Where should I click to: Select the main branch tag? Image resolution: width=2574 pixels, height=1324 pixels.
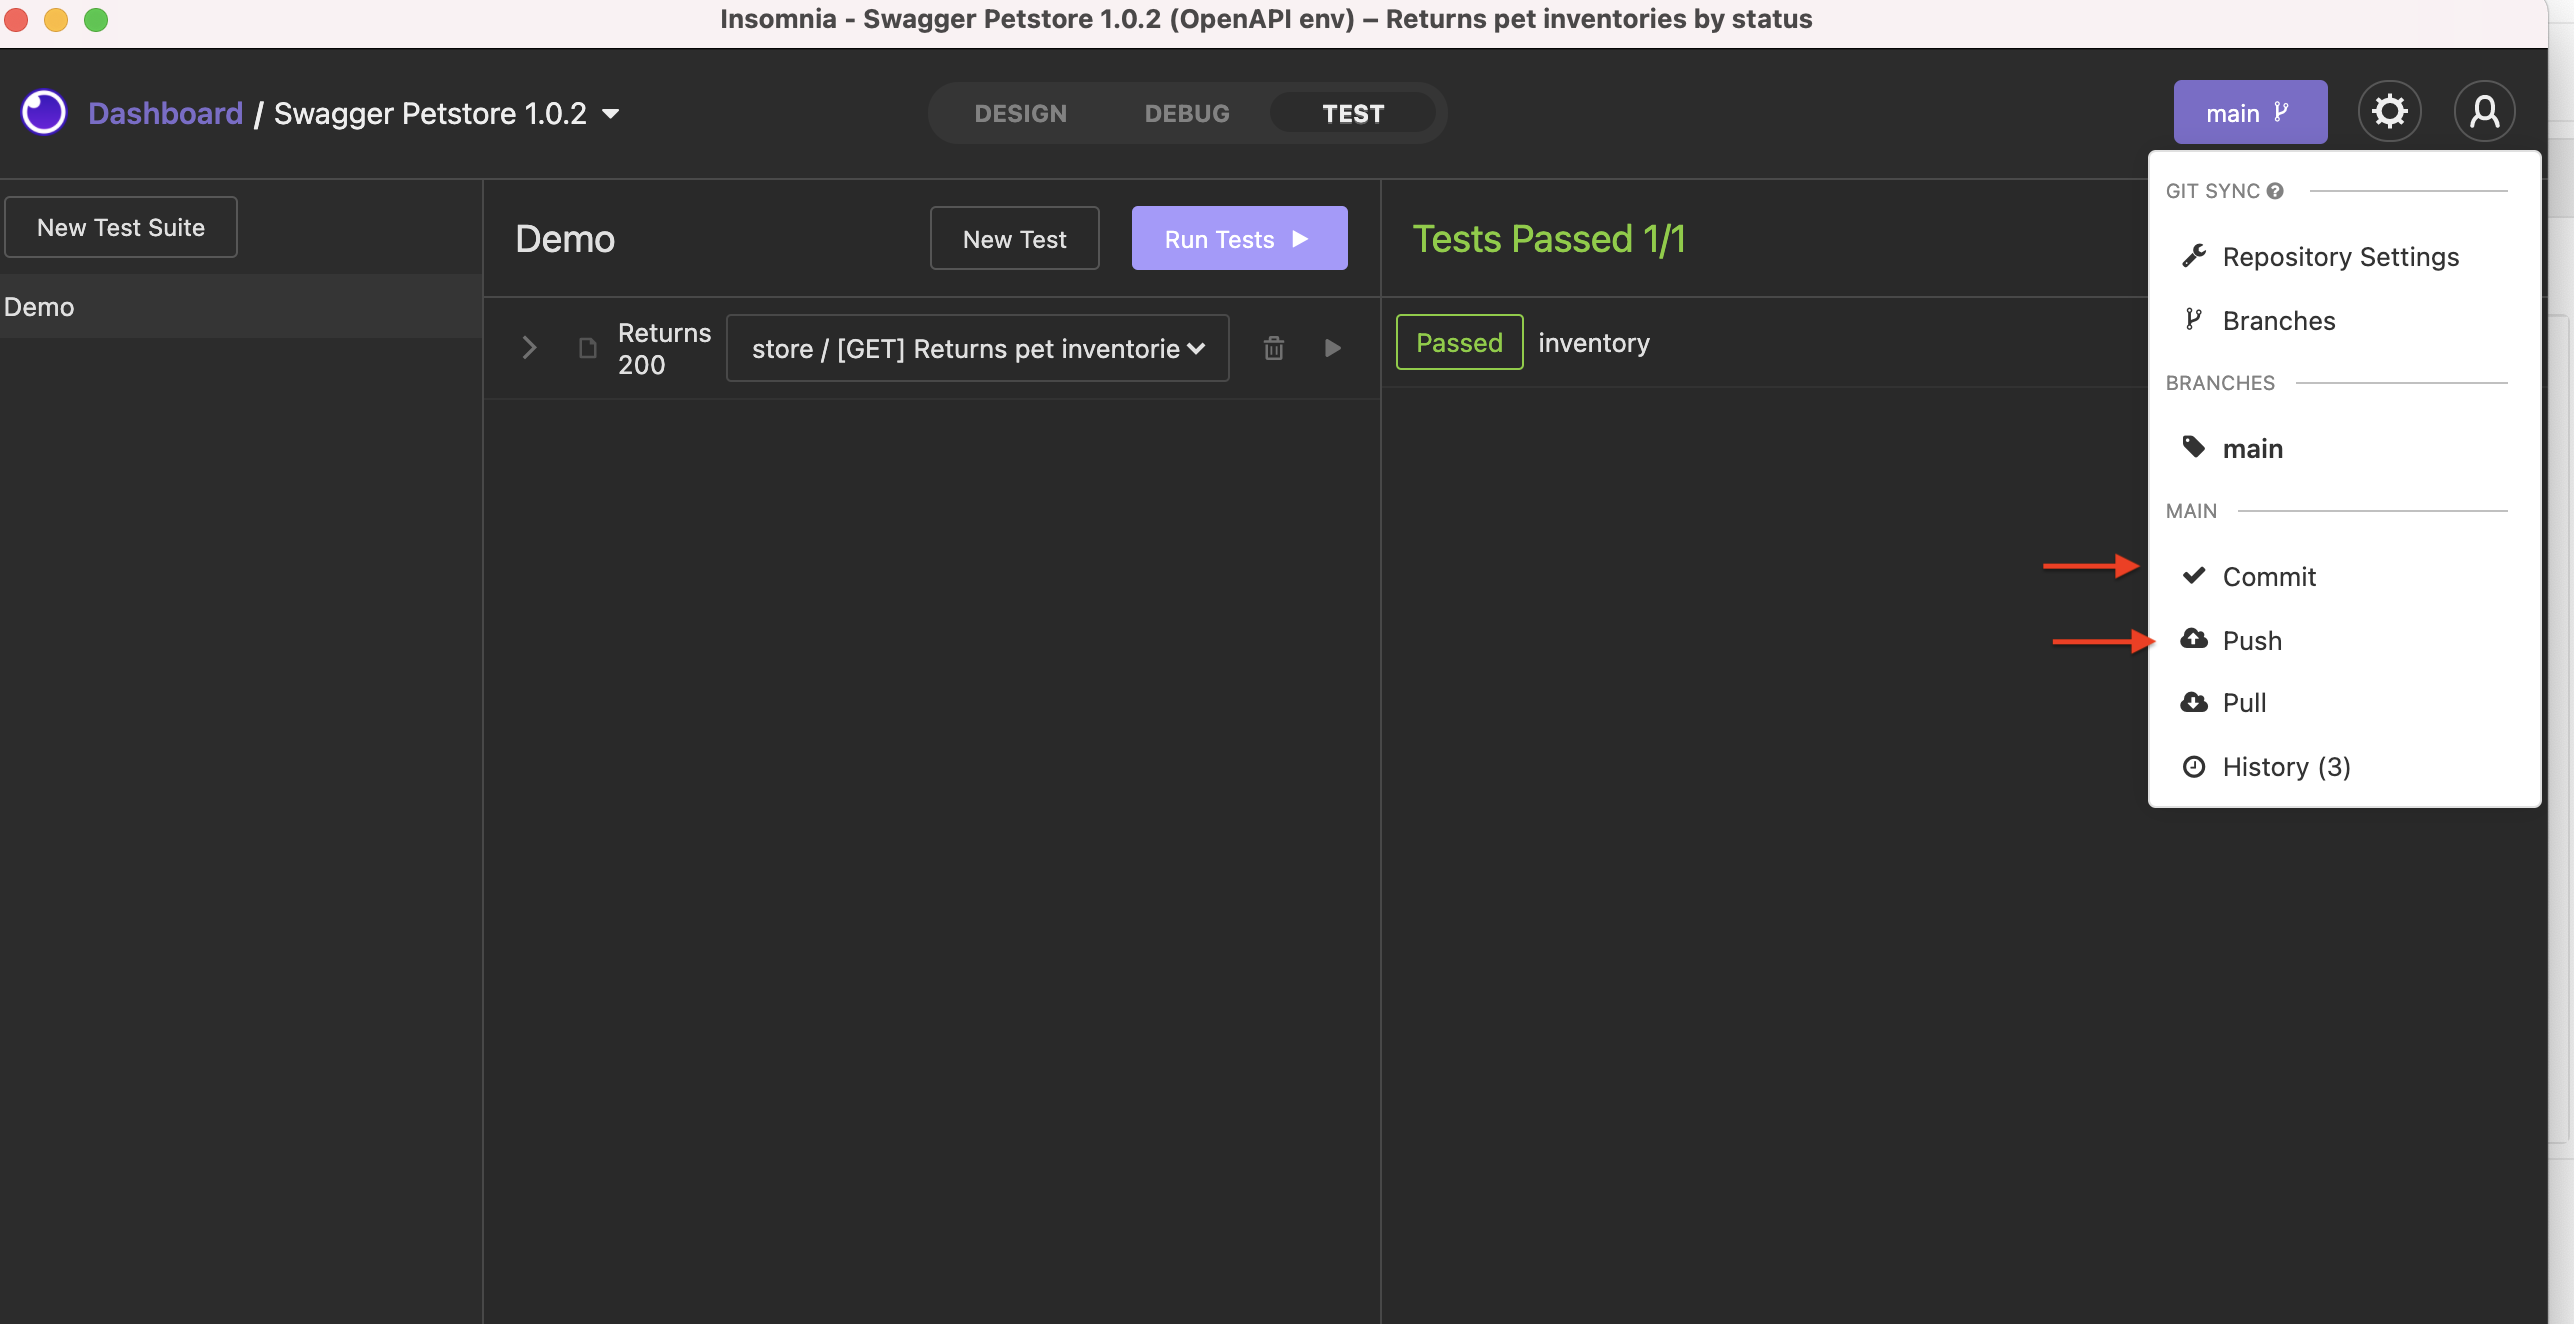click(x=2252, y=448)
